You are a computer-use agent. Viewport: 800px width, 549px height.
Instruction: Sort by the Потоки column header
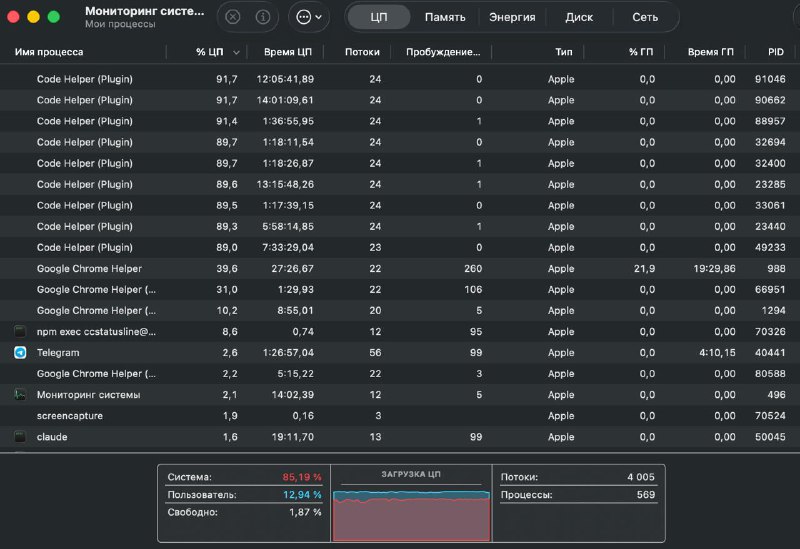(x=361, y=52)
